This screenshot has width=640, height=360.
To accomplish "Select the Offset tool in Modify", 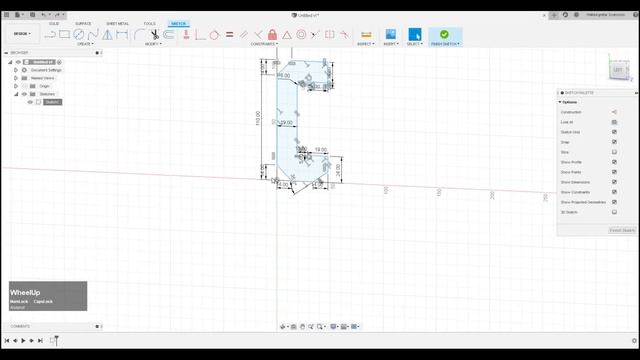I will [169, 35].
